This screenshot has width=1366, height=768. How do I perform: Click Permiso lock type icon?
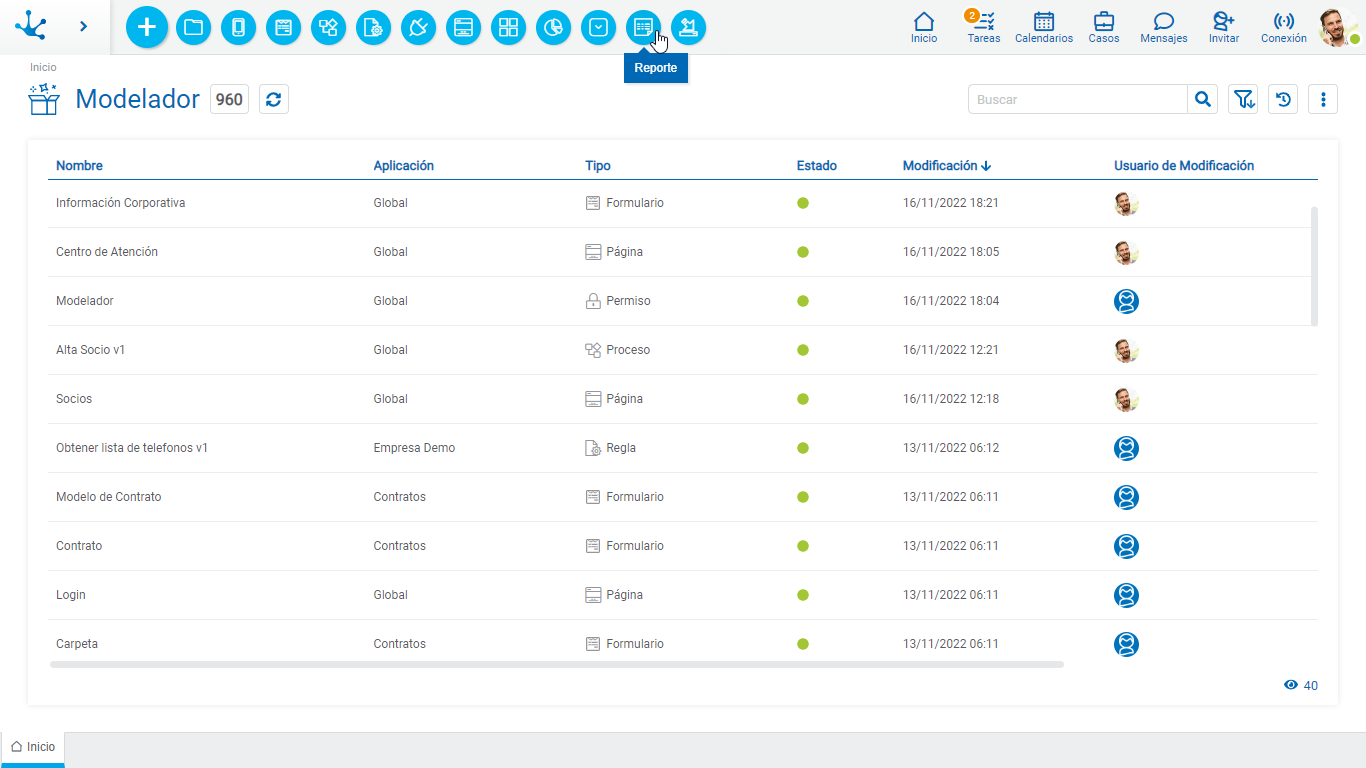point(593,301)
